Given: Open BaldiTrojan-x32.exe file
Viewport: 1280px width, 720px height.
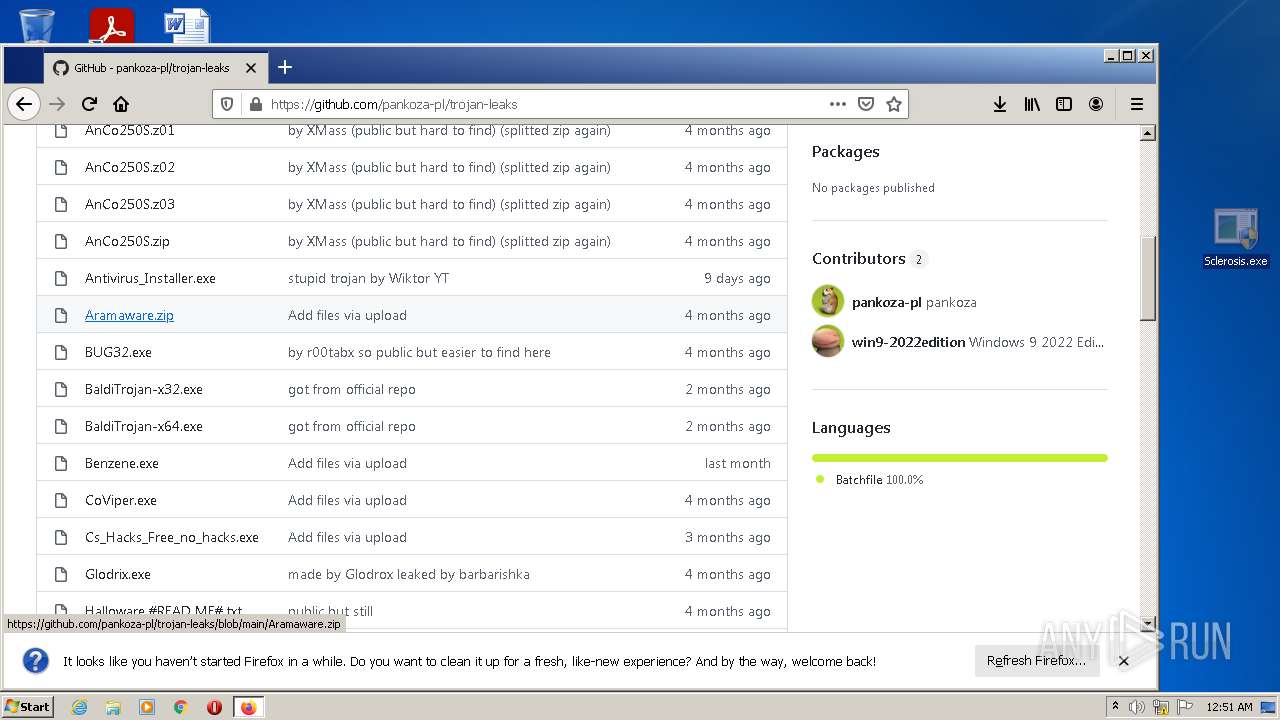Looking at the screenshot, I should pyautogui.click(x=144, y=389).
